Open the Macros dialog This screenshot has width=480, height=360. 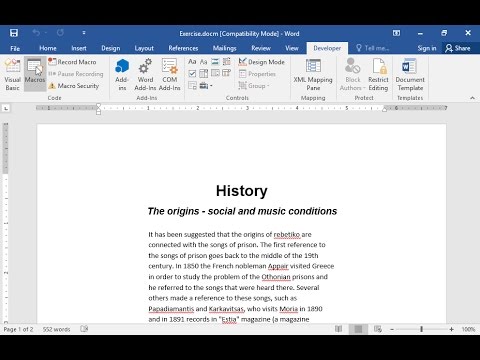coord(35,75)
